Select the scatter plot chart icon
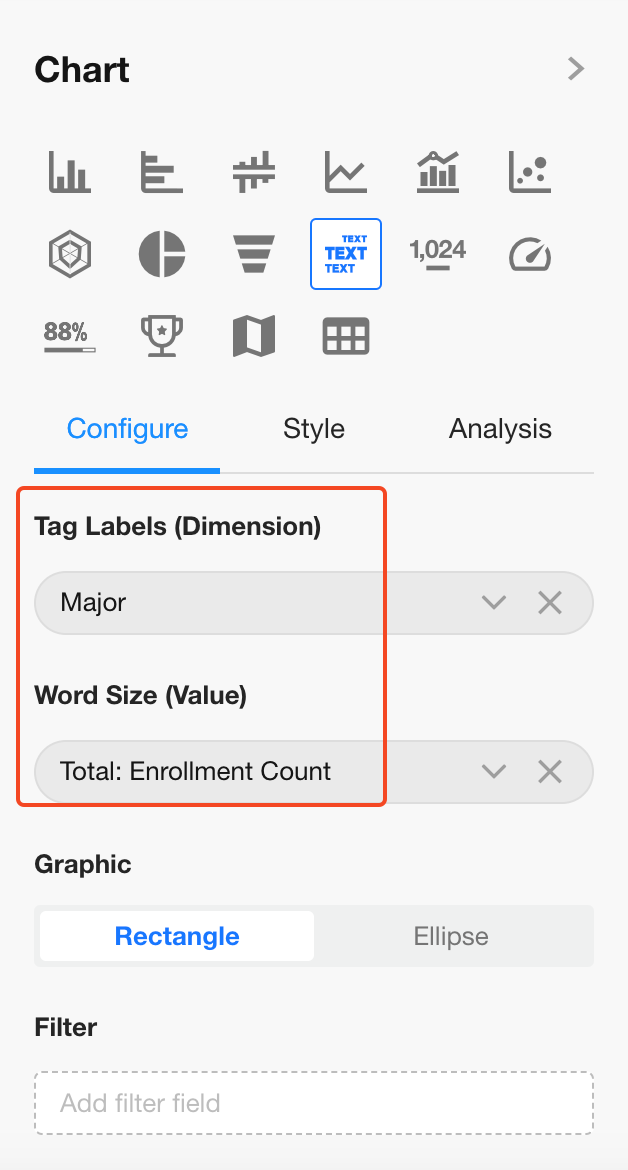The image size is (628, 1170). (x=530, y=172)
